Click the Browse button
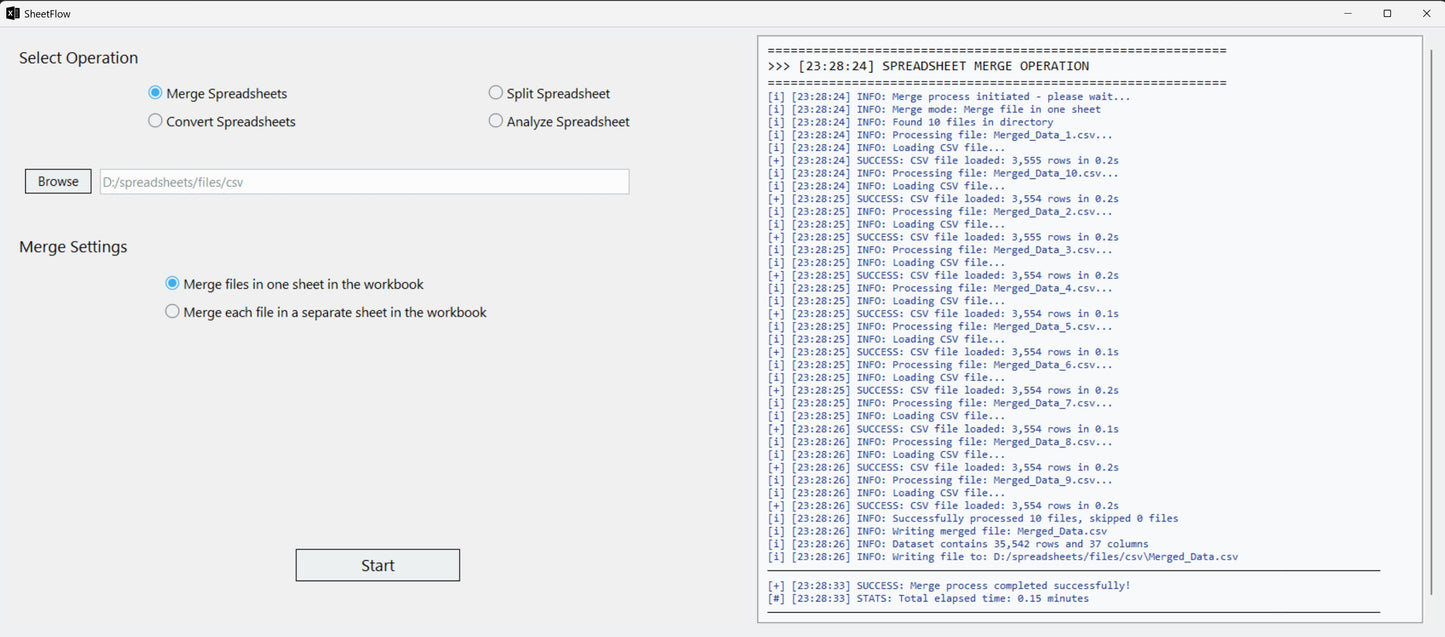Viewport: 1445px width, 637px height. pos(57,181)
